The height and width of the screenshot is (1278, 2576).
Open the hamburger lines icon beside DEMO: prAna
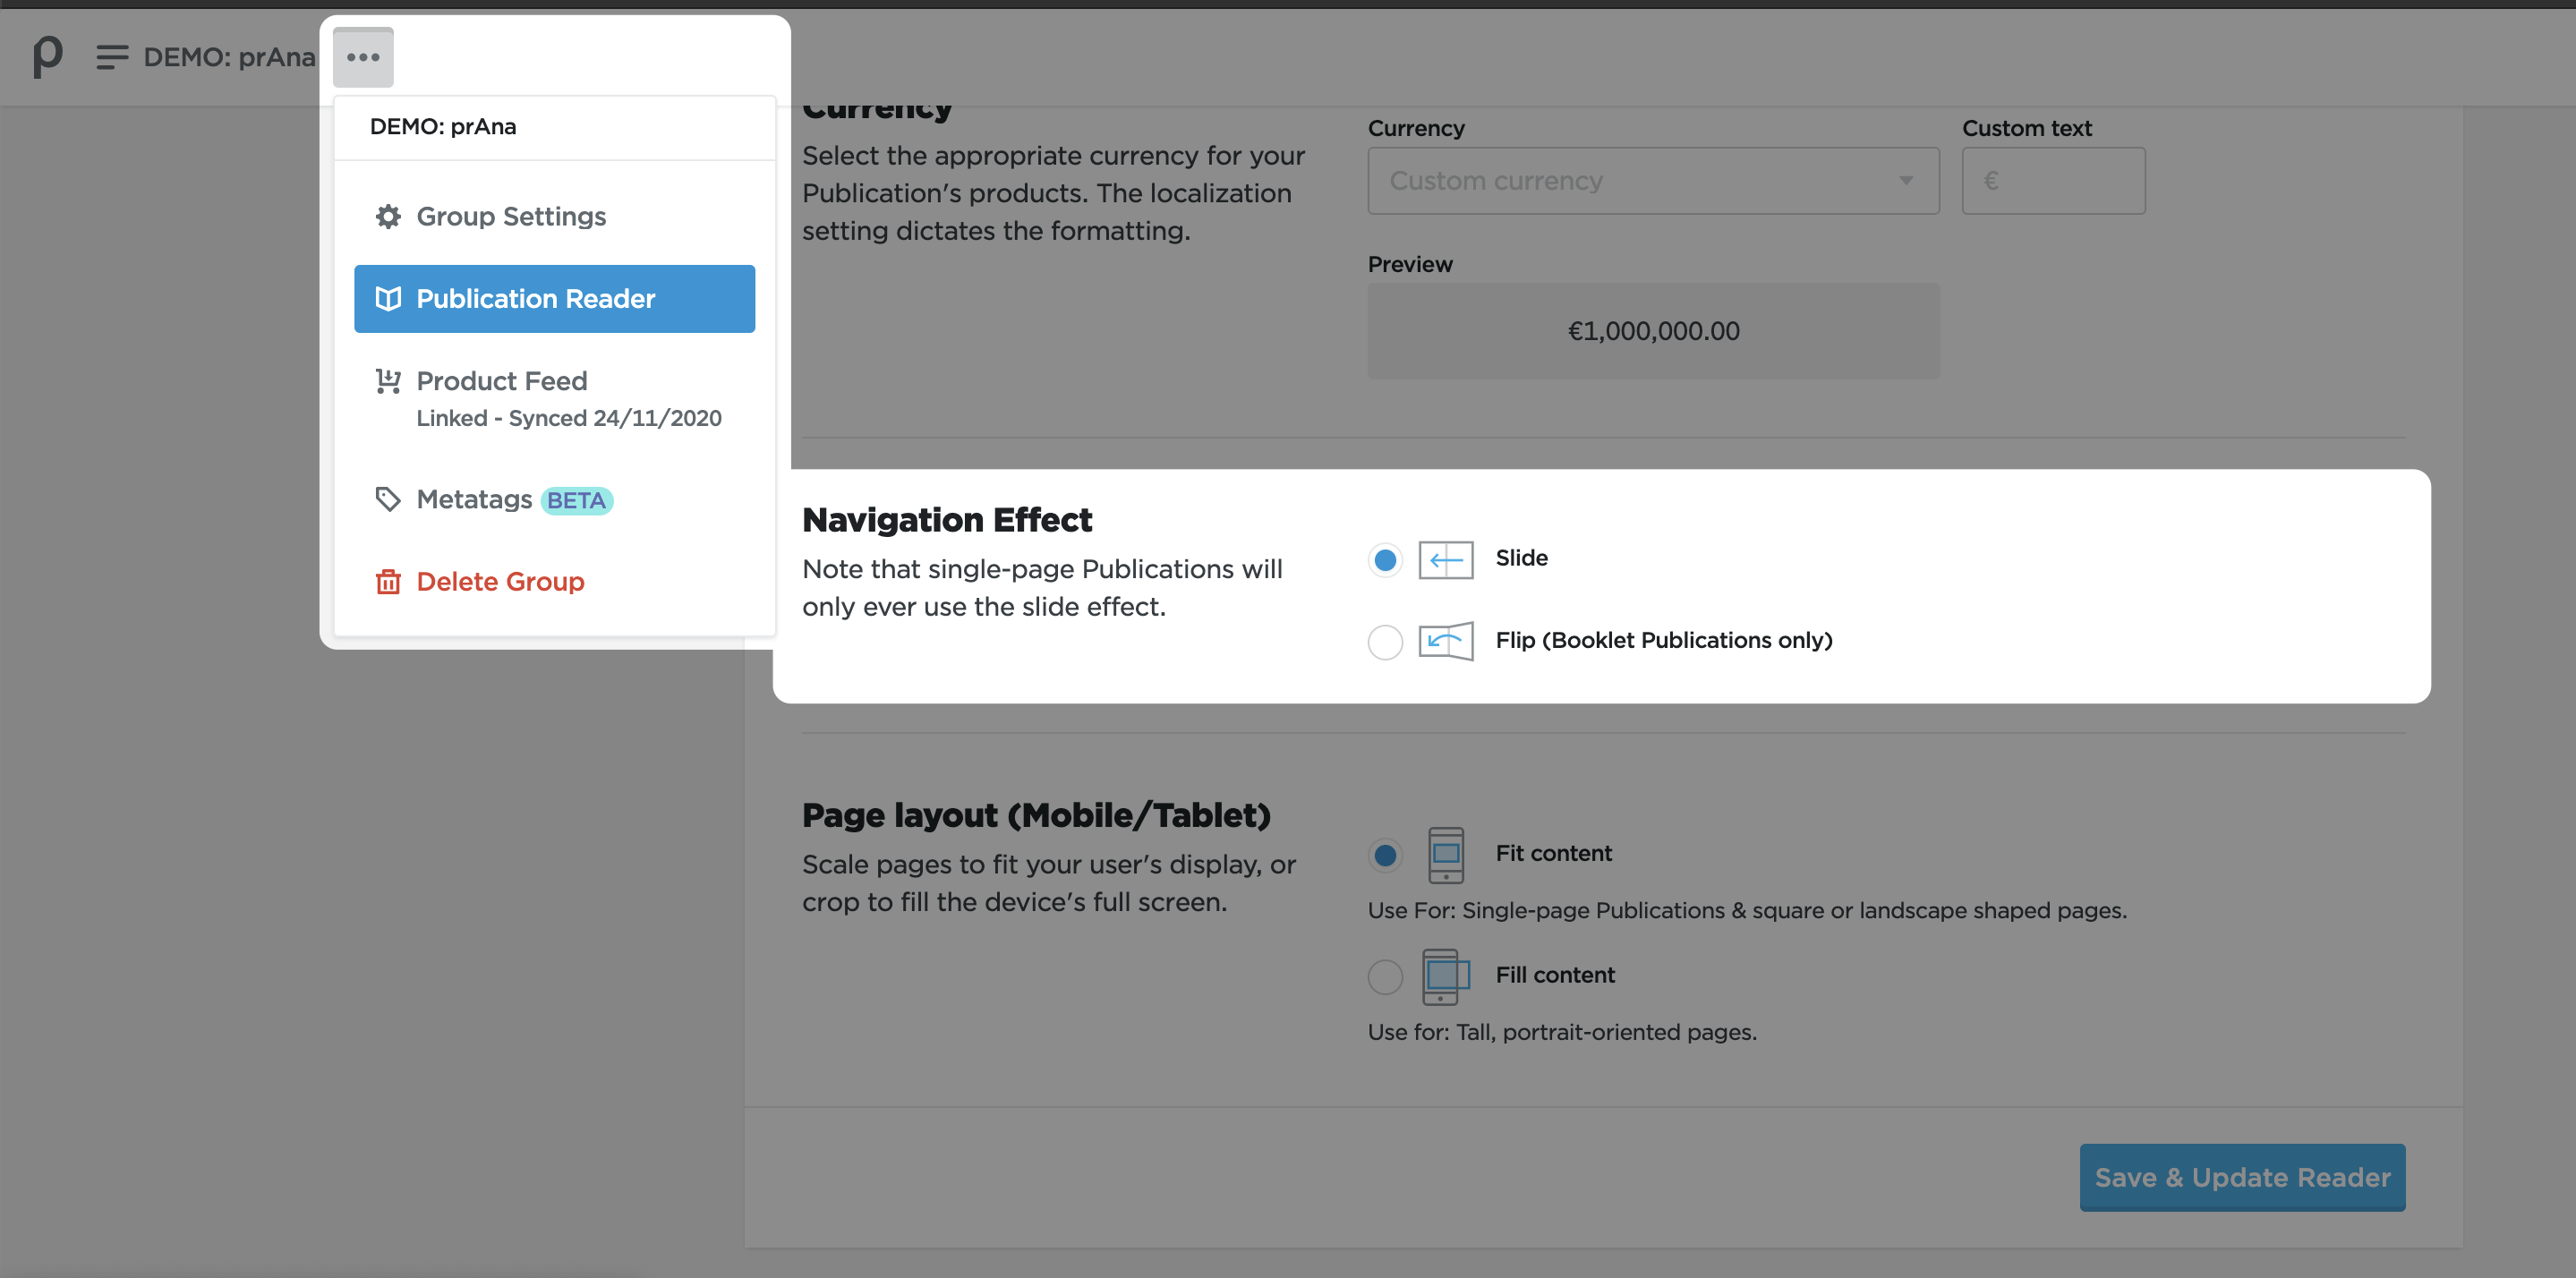click(112, 57)
